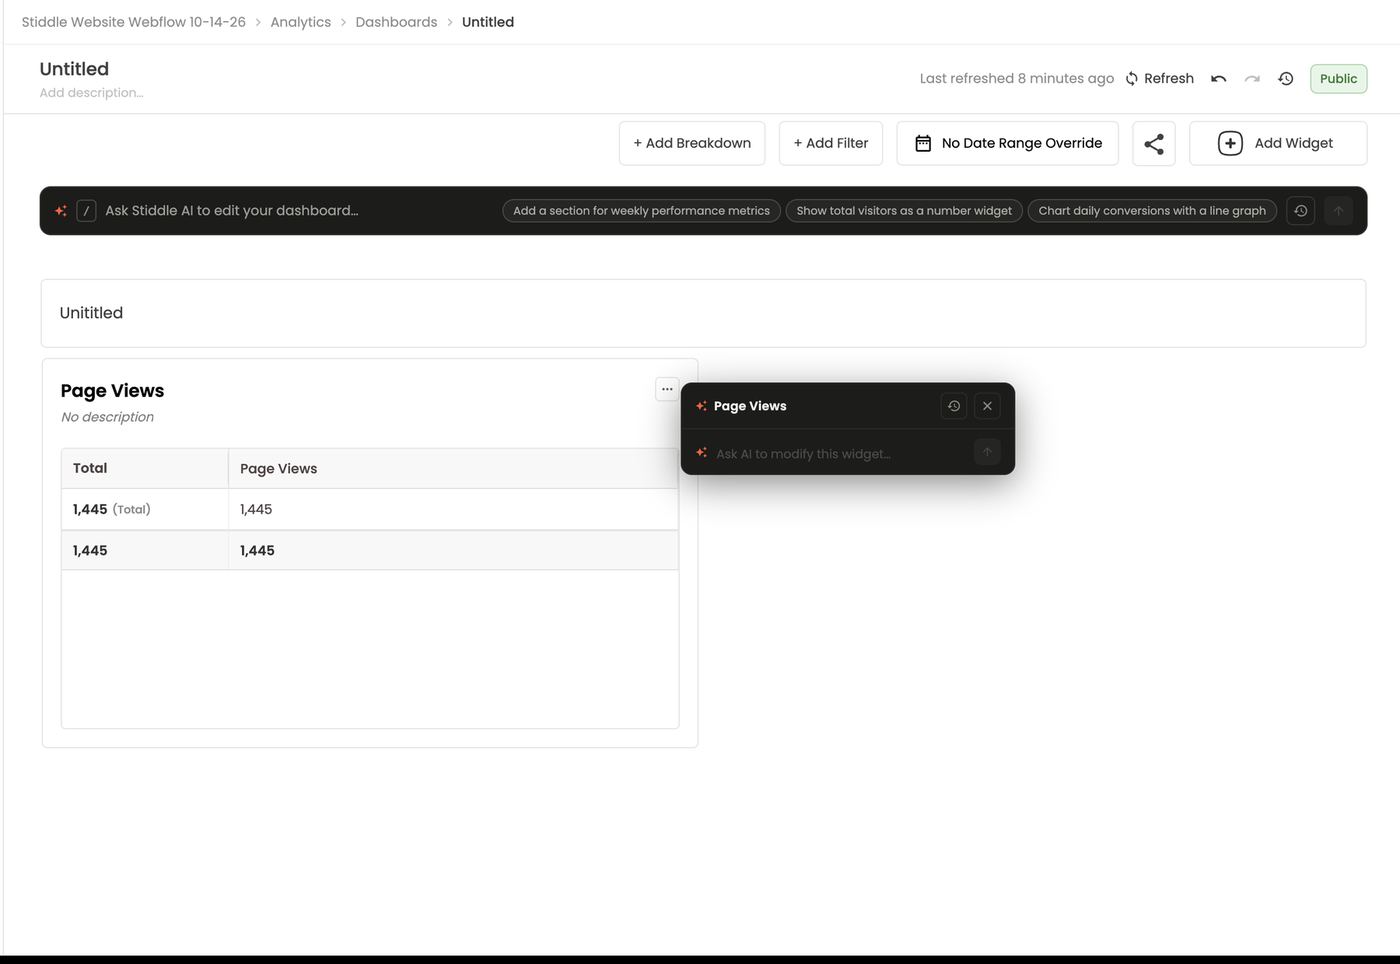The height and width of the screenshot is (964, 1400).
Task: Click the Page Views widget title
Action: (x=112, y=391)
